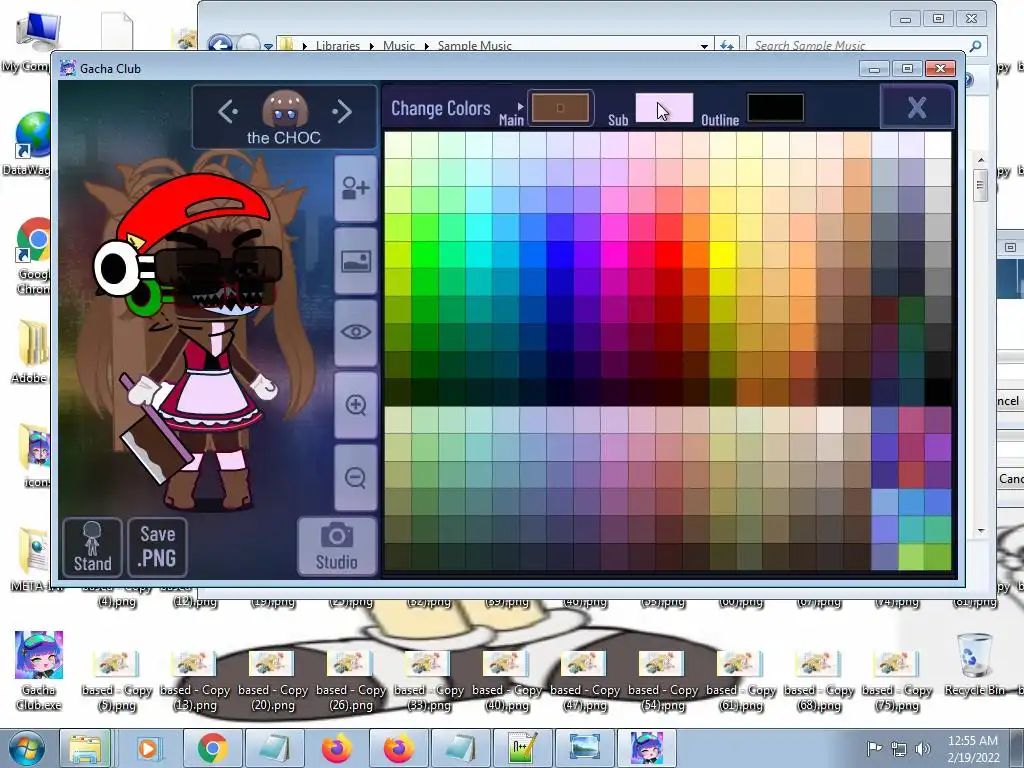Close the Change Colors panel with X

coord(917,107)
